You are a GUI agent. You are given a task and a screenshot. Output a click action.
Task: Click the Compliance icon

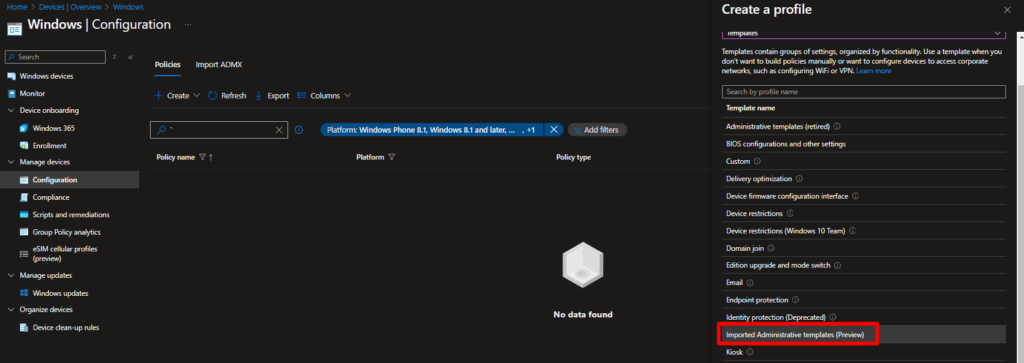coord(24,197)
